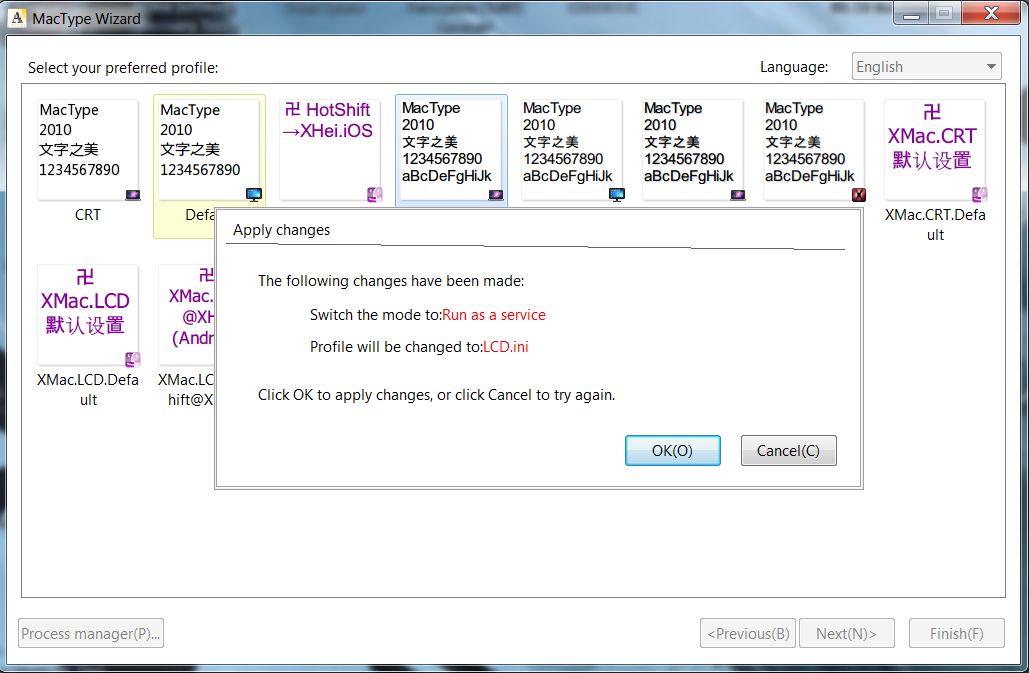Click the <Previous(B) button
1029x673 pixels.
tap(748, 633)
